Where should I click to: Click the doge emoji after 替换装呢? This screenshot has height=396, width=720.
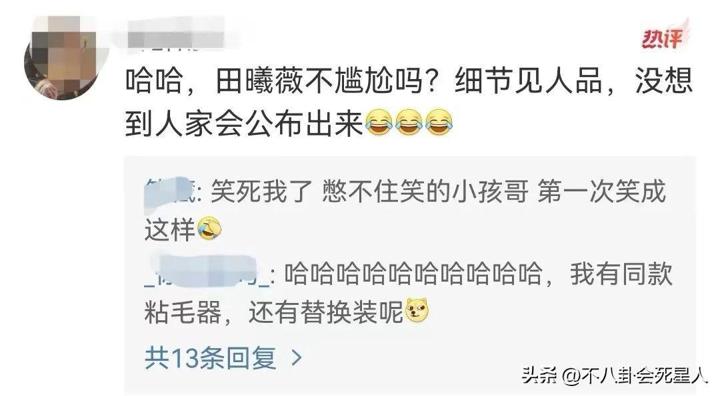click(x=416, y=311)
